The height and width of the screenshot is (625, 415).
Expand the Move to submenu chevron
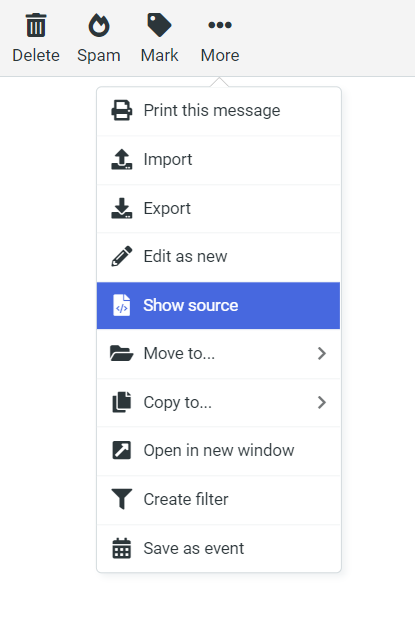[322, 354]
